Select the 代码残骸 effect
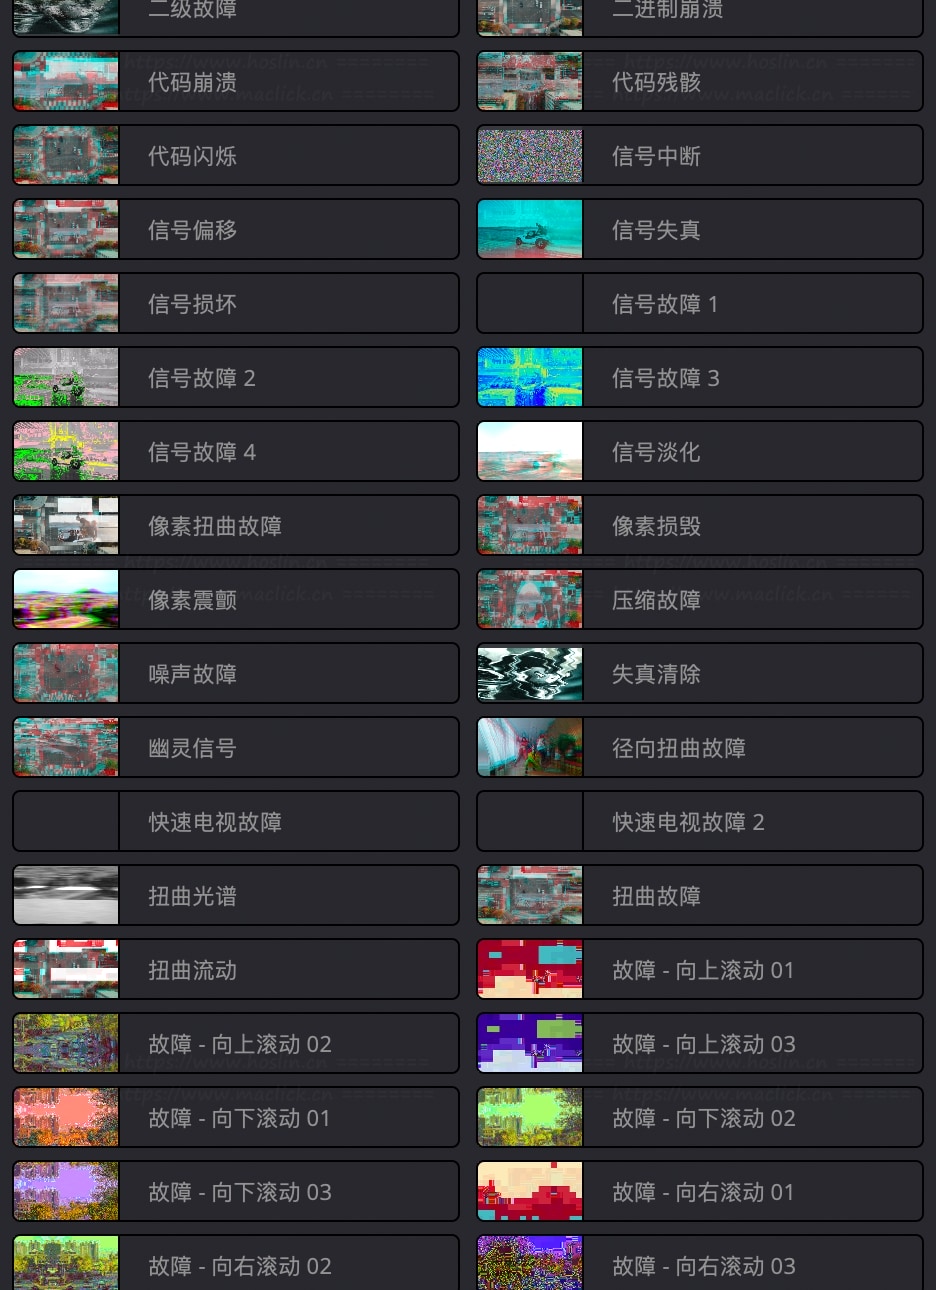Image resolution: width=936 pixels, height=1290 pixels. click(700, 81)
